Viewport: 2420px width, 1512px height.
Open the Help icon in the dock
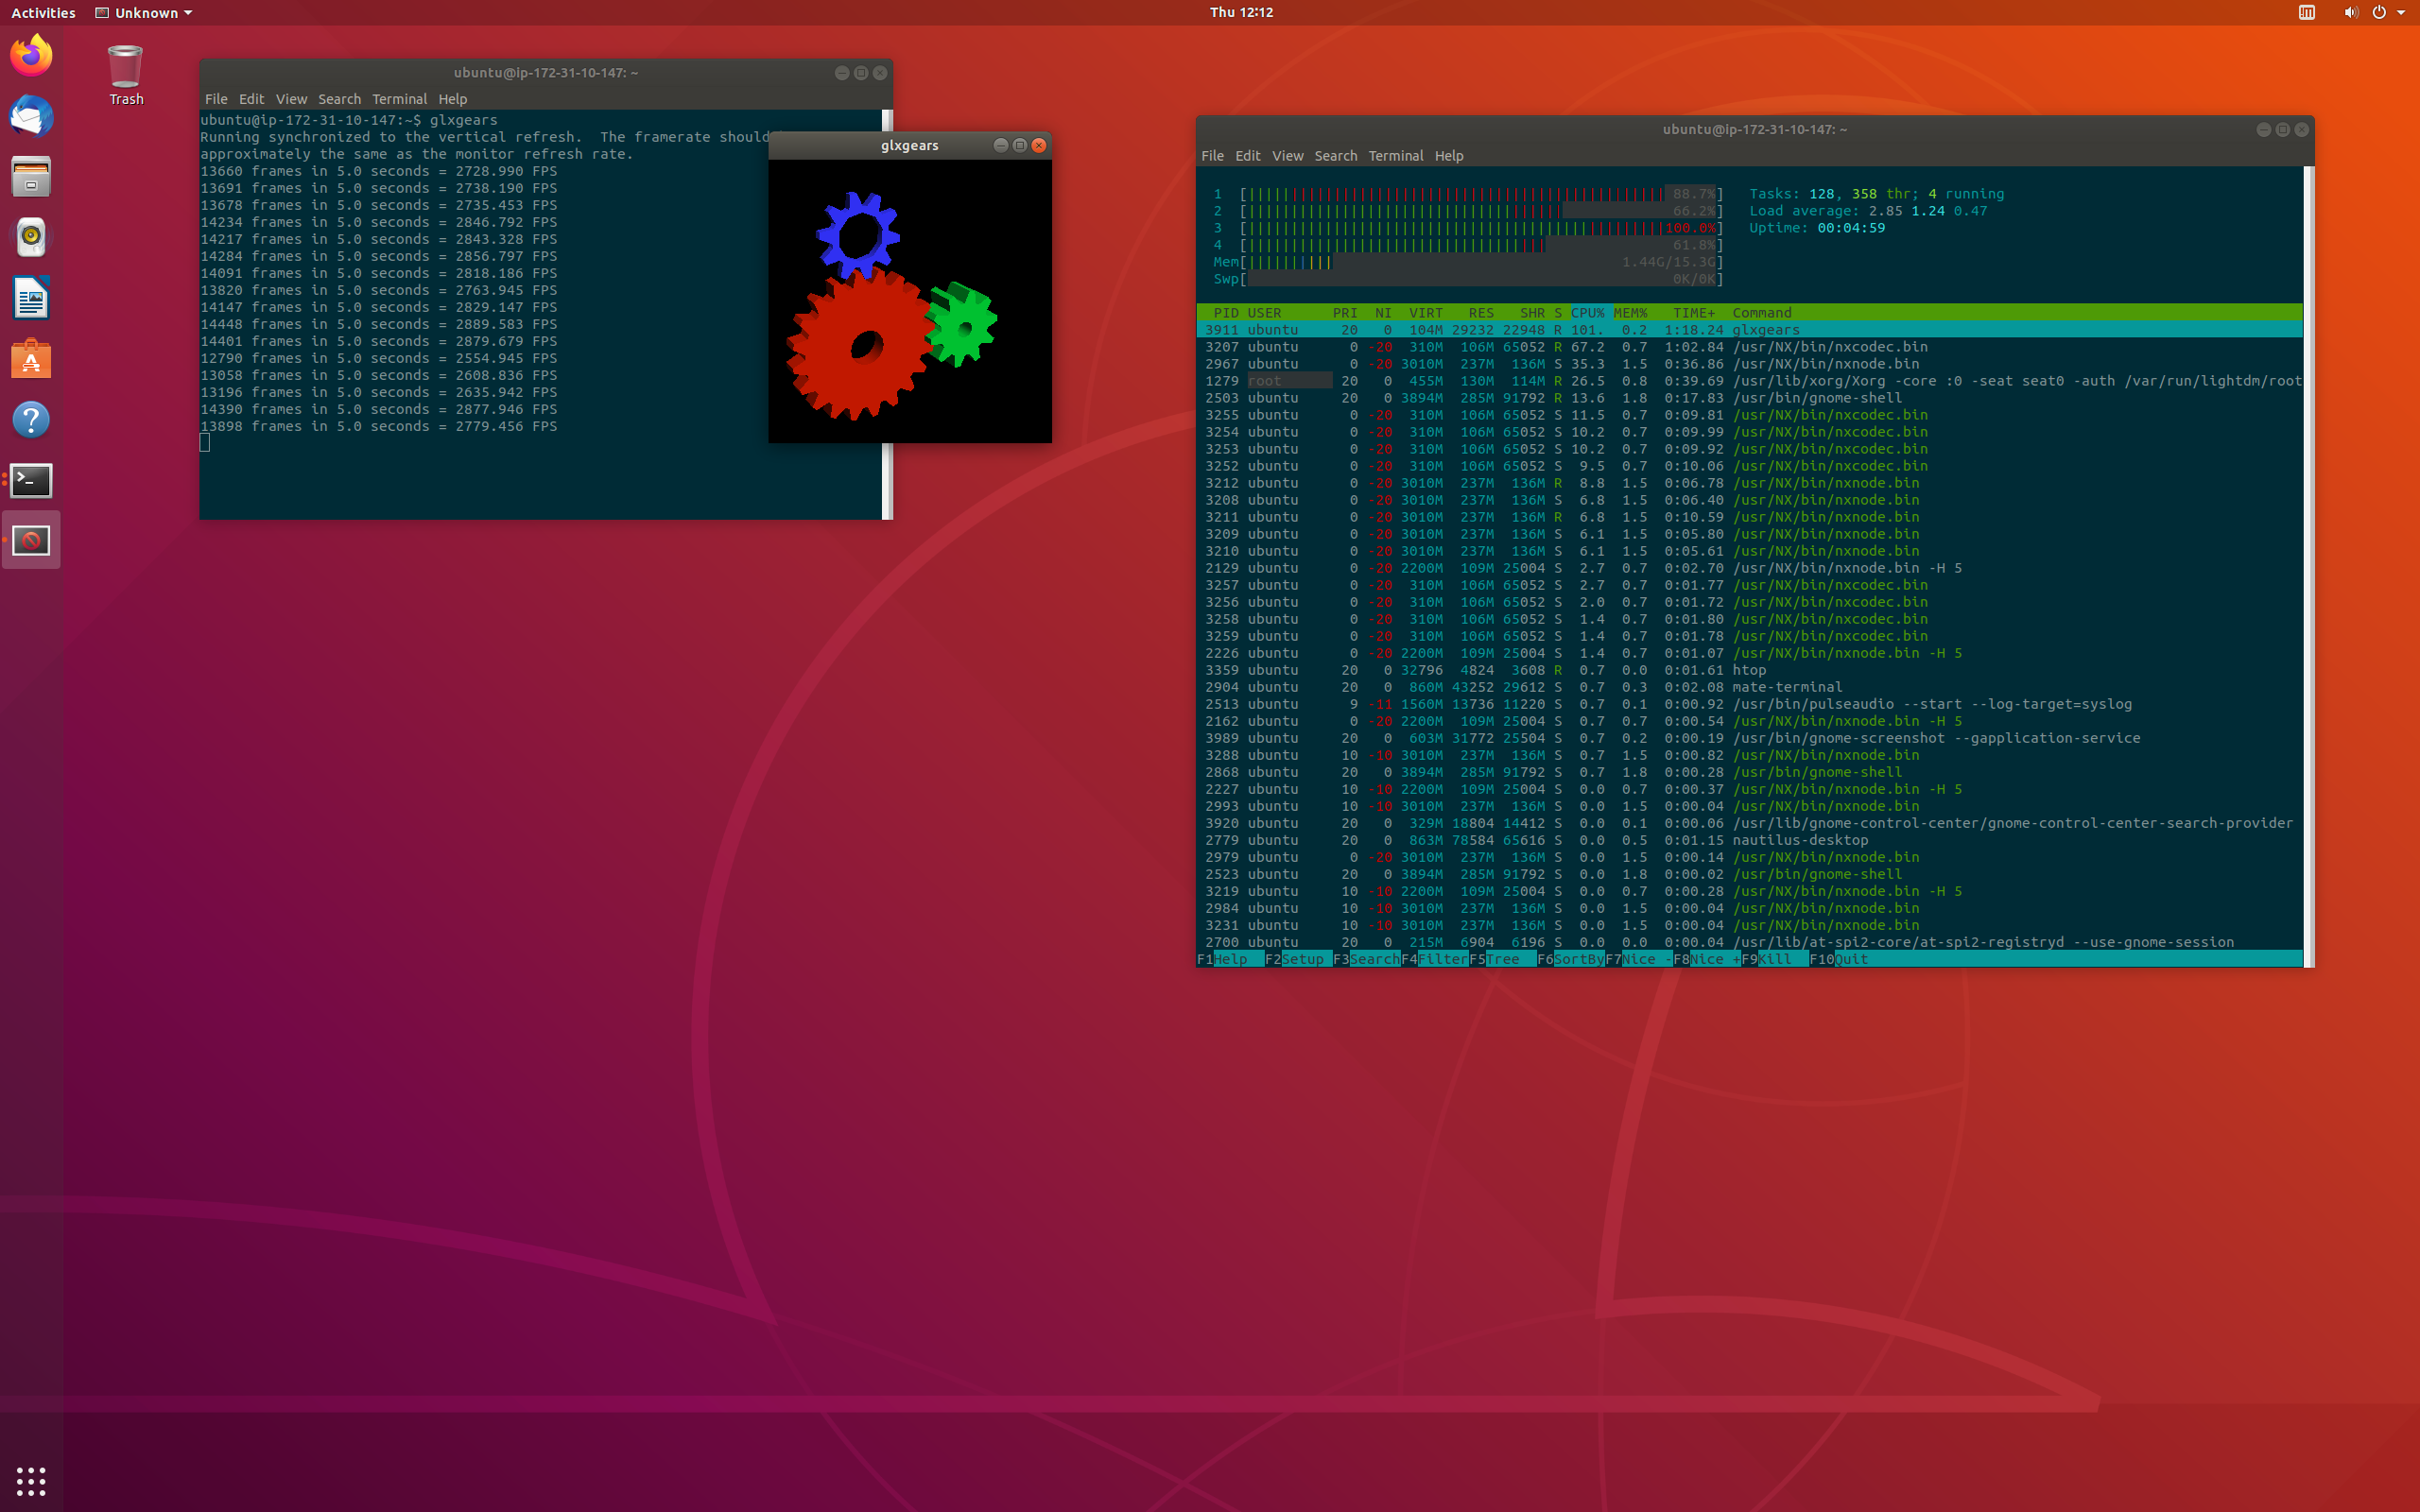coord(31,420)
